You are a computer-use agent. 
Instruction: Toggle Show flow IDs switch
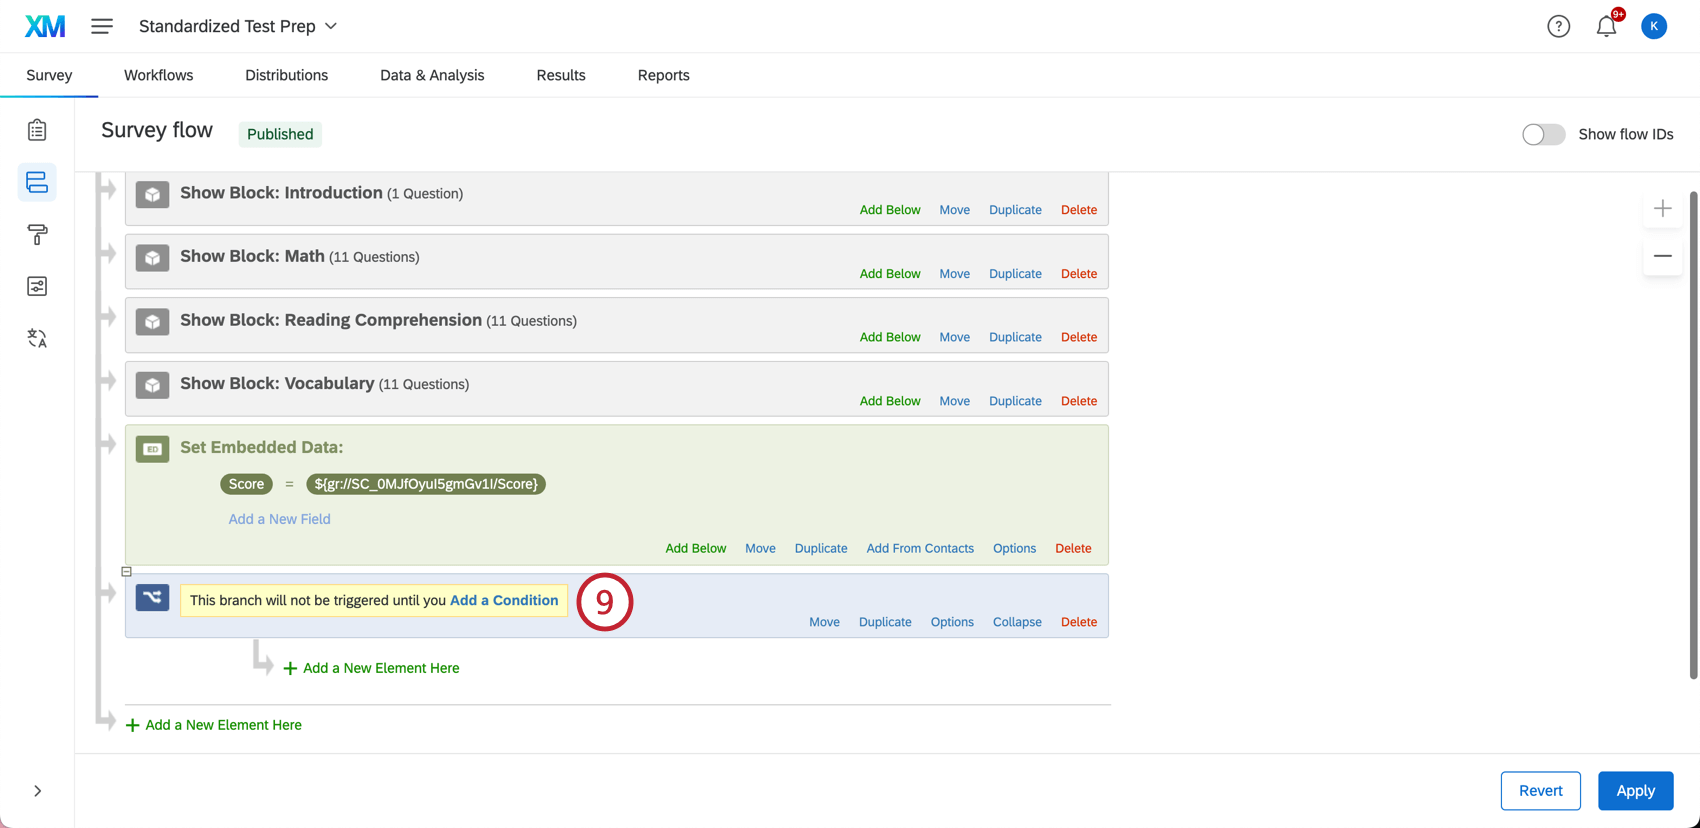click(1543, 134)
